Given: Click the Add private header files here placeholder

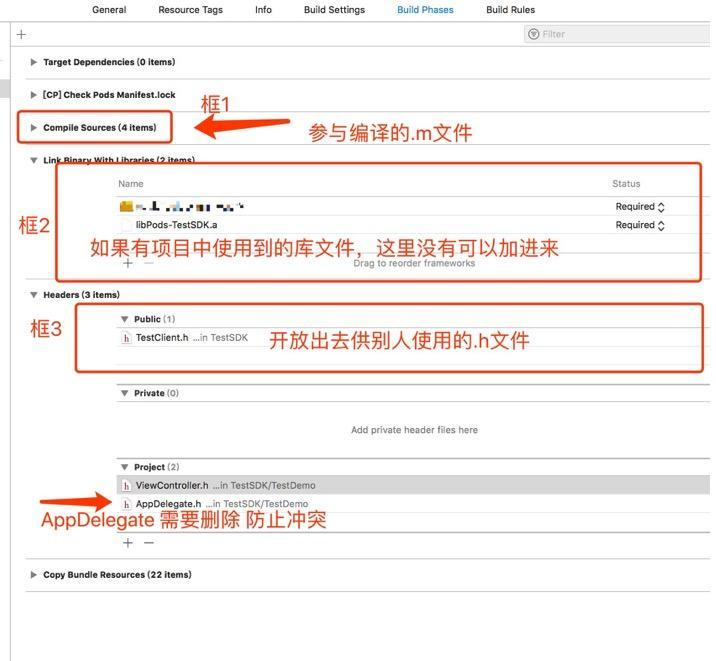Looking at the screenshot, I should [x=414, y=430].
